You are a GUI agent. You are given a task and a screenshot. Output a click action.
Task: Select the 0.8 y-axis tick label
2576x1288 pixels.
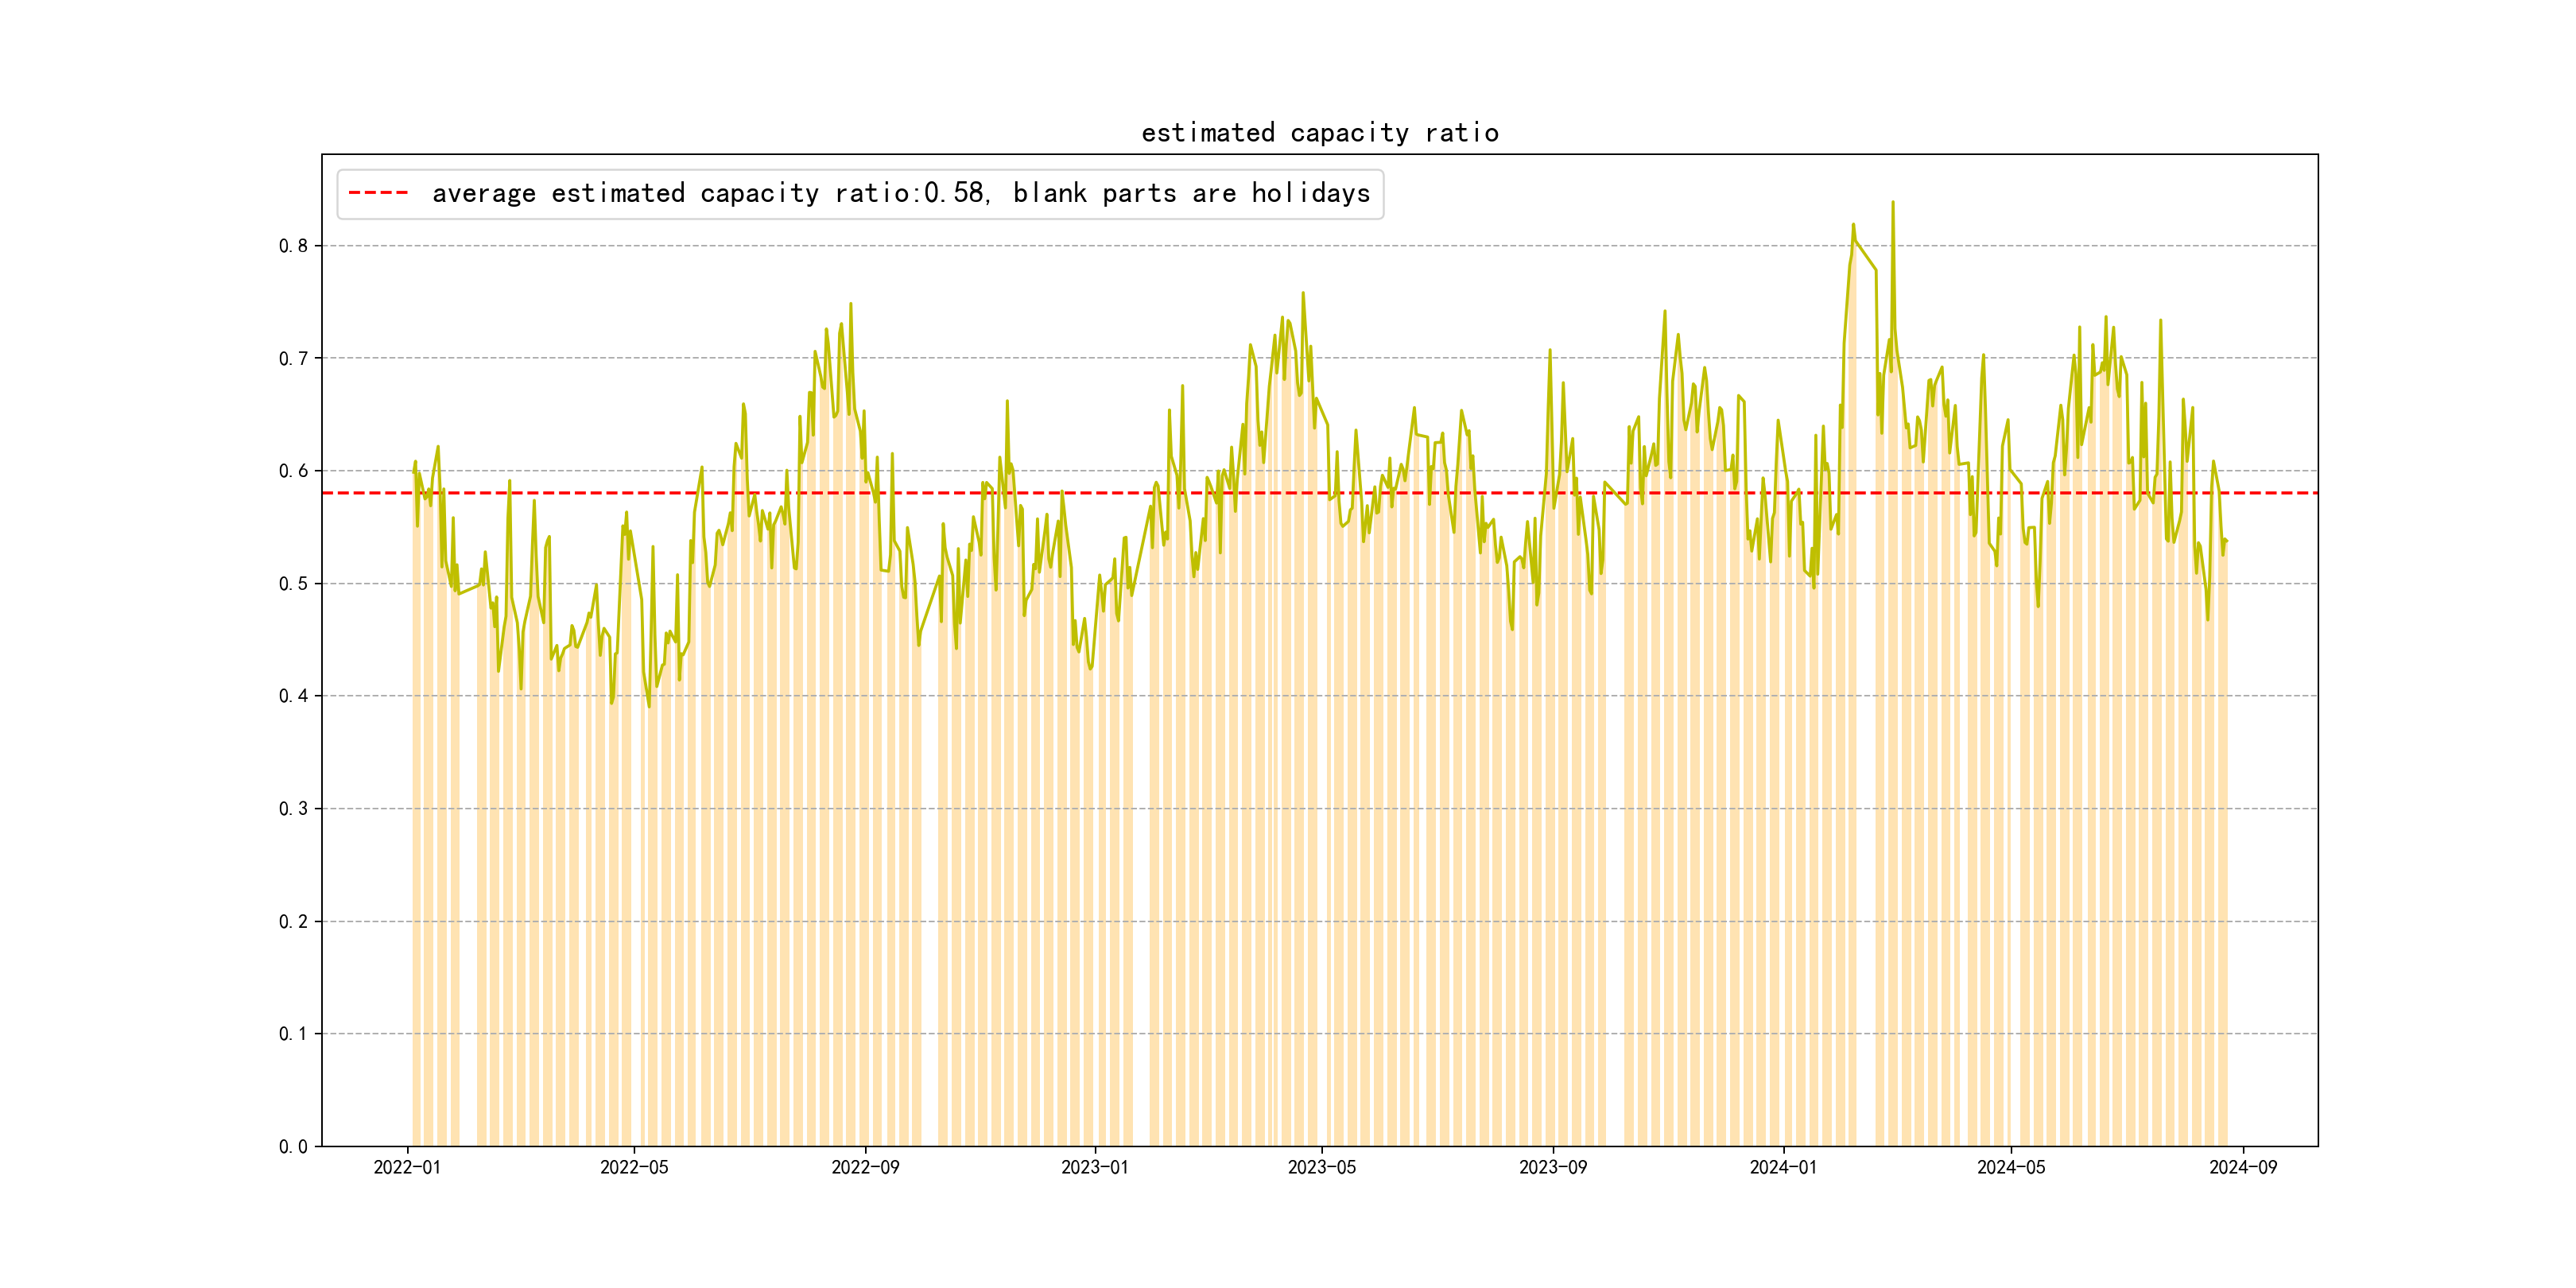coord(293,246)
